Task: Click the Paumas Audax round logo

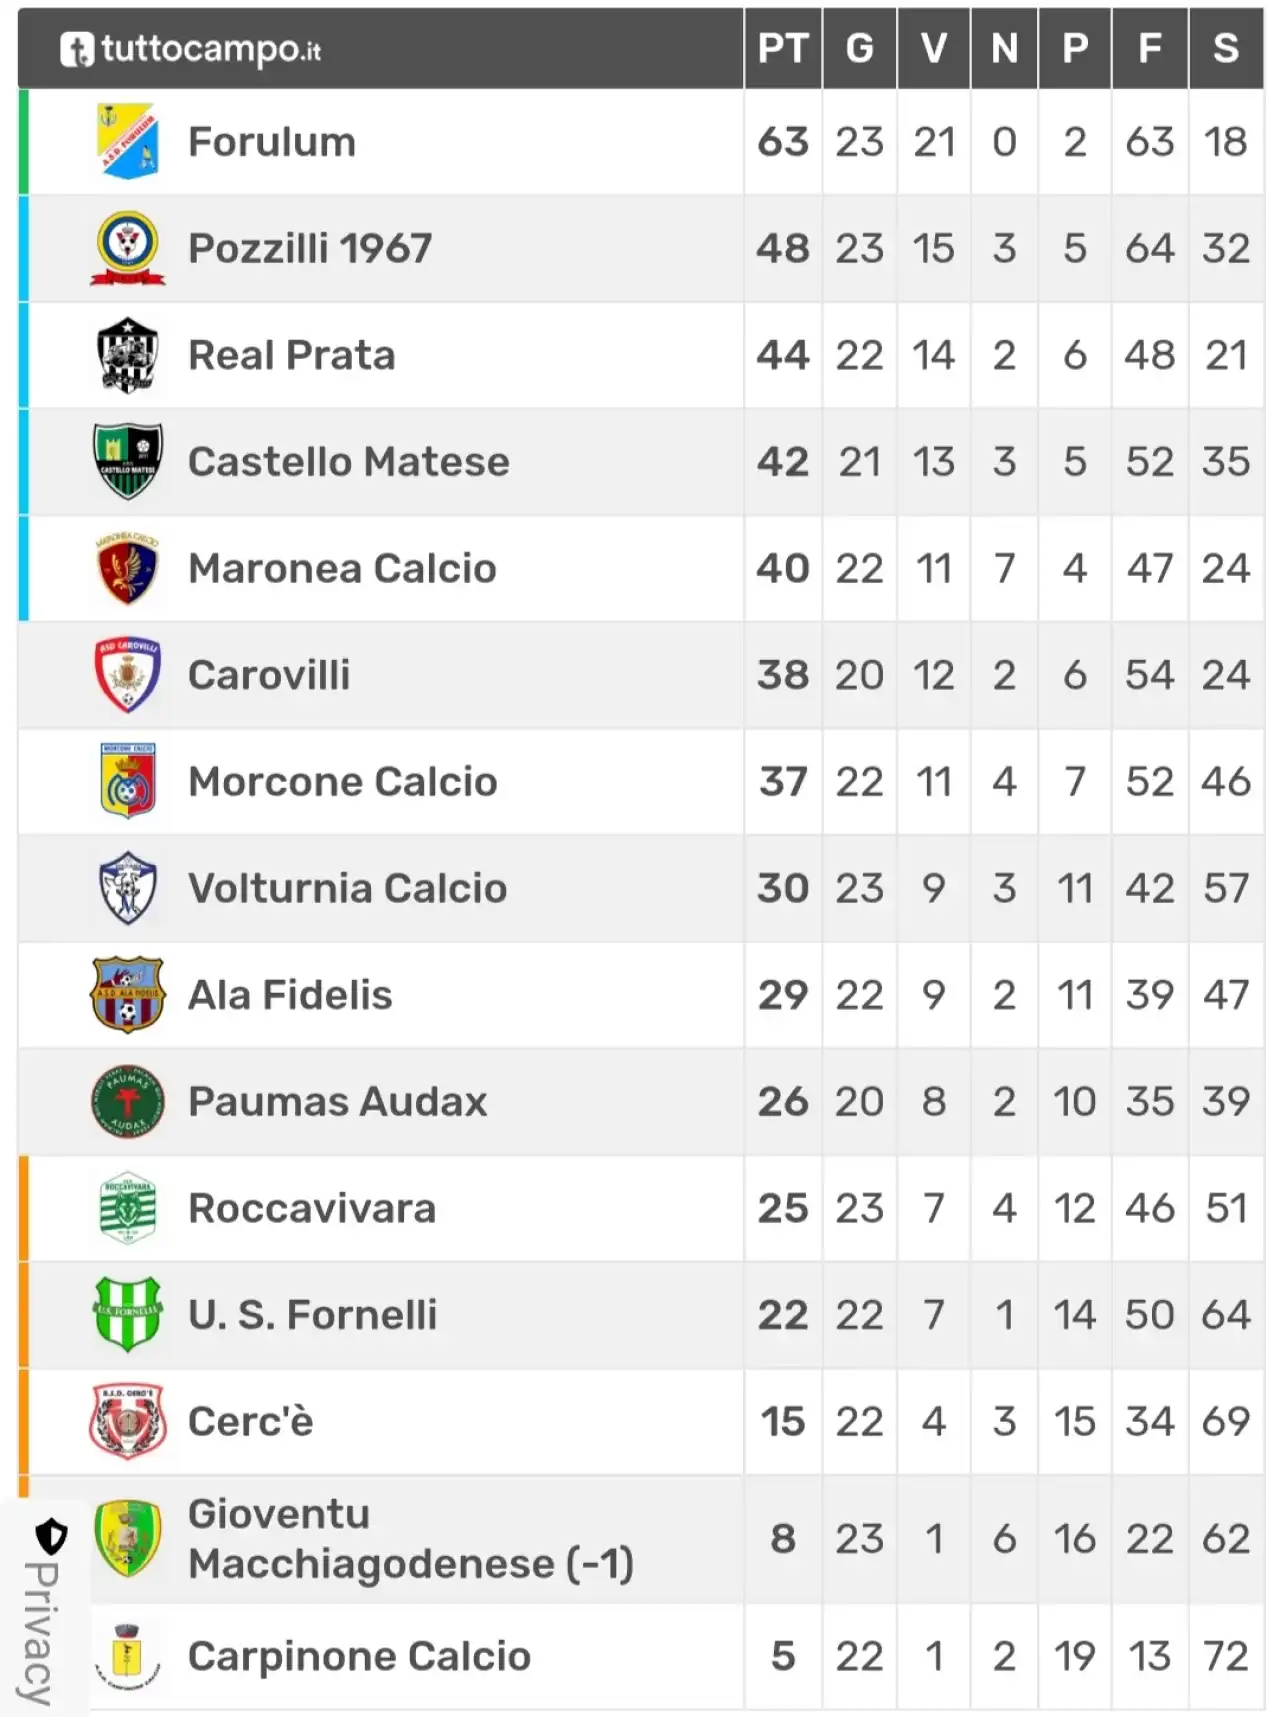Action: pyautogui.click(x=127, y=1101)
